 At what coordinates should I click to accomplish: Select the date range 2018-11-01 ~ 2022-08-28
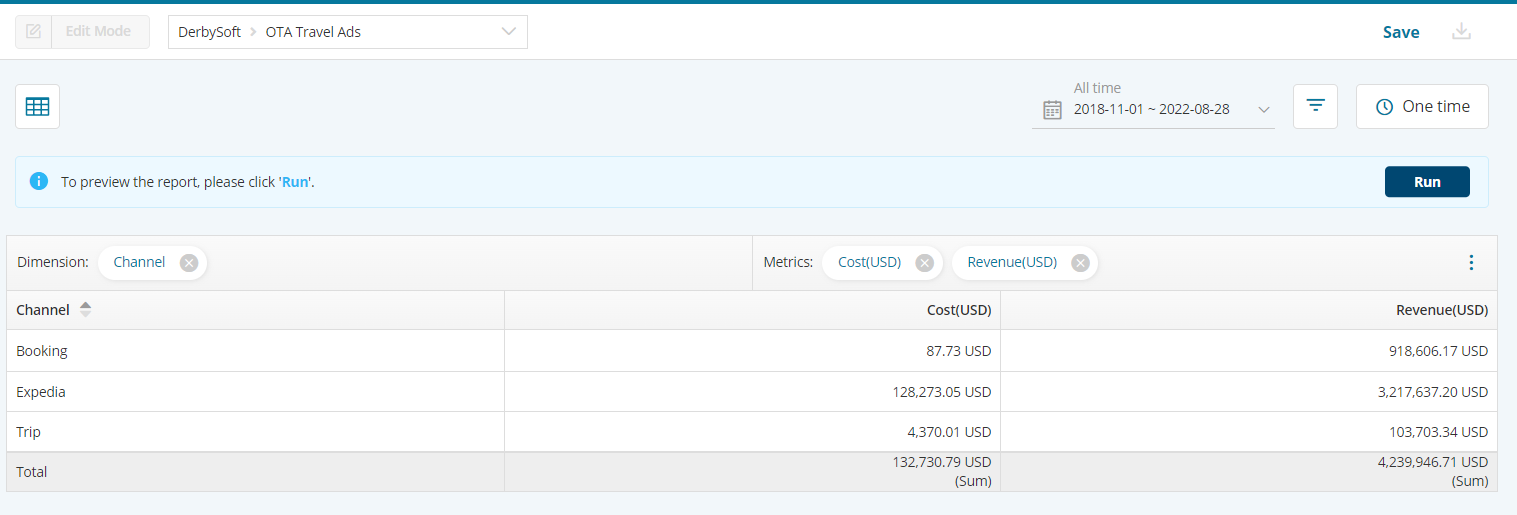click(1151, 110)
